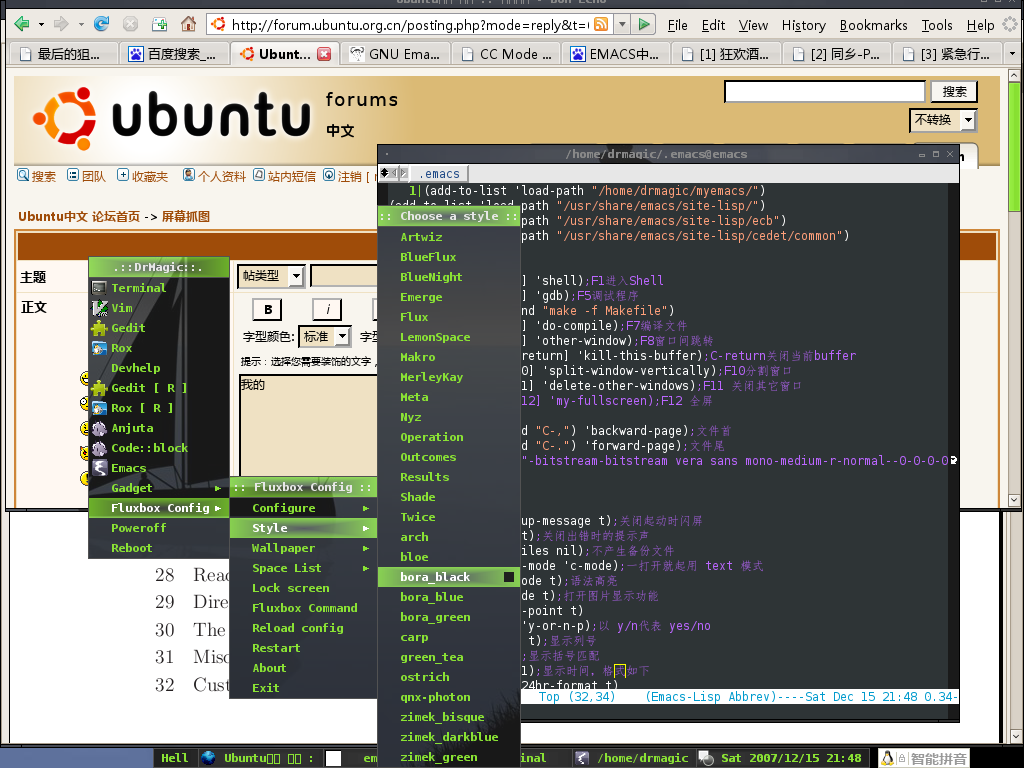Image resolution: width=1024 pixels, height=768 pixels.
Task: Click the RSS feed icon in address bar
Action: tap(601, 25)
